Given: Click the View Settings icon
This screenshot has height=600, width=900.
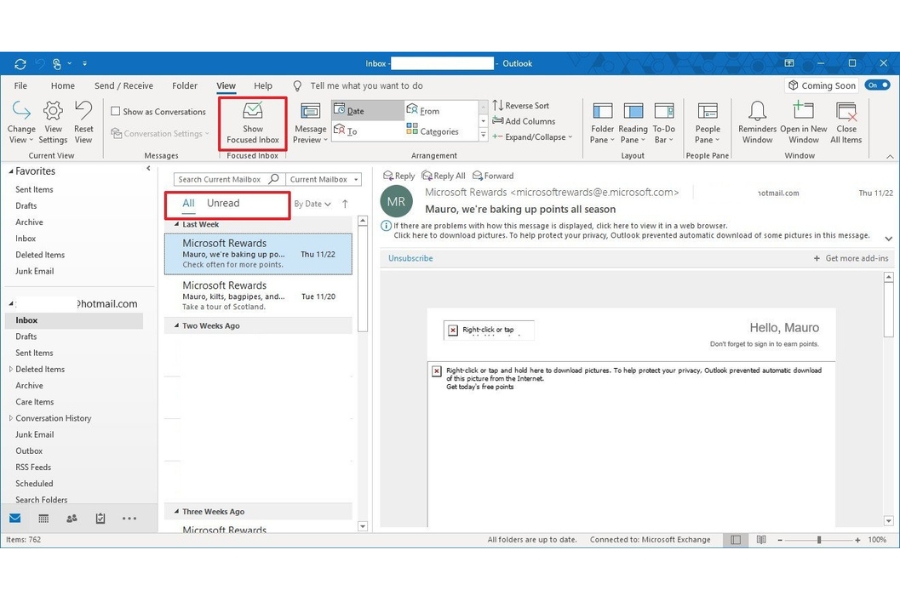Looking at the screenshot, I should 53,120.
